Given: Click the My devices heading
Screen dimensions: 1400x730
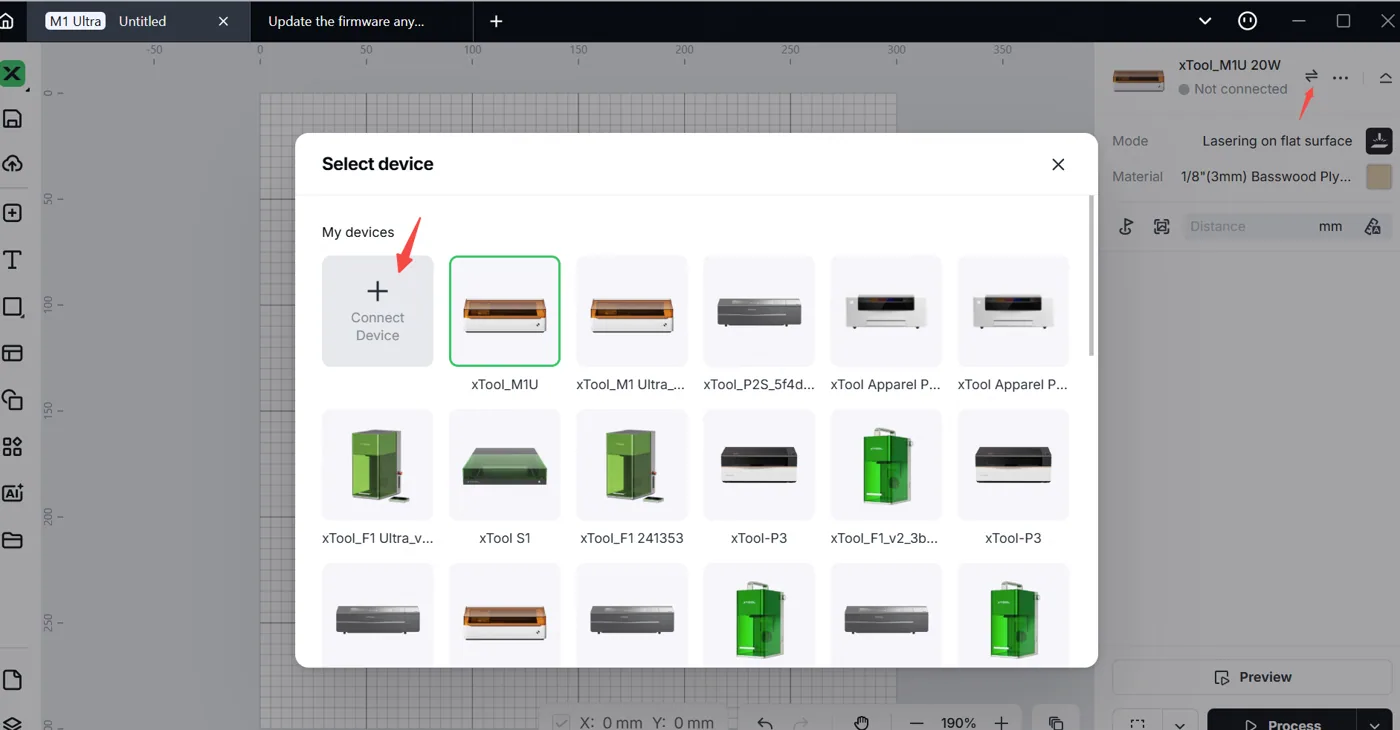Looking at the screenshot, I should click(358, 232).
